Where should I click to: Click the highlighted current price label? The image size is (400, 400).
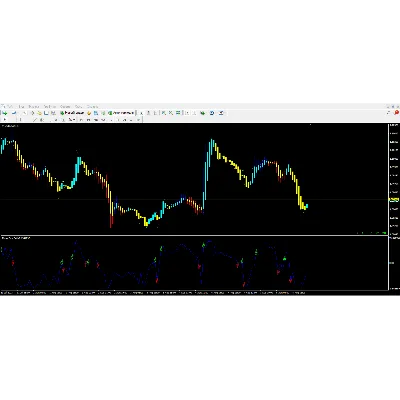point(394,200)
